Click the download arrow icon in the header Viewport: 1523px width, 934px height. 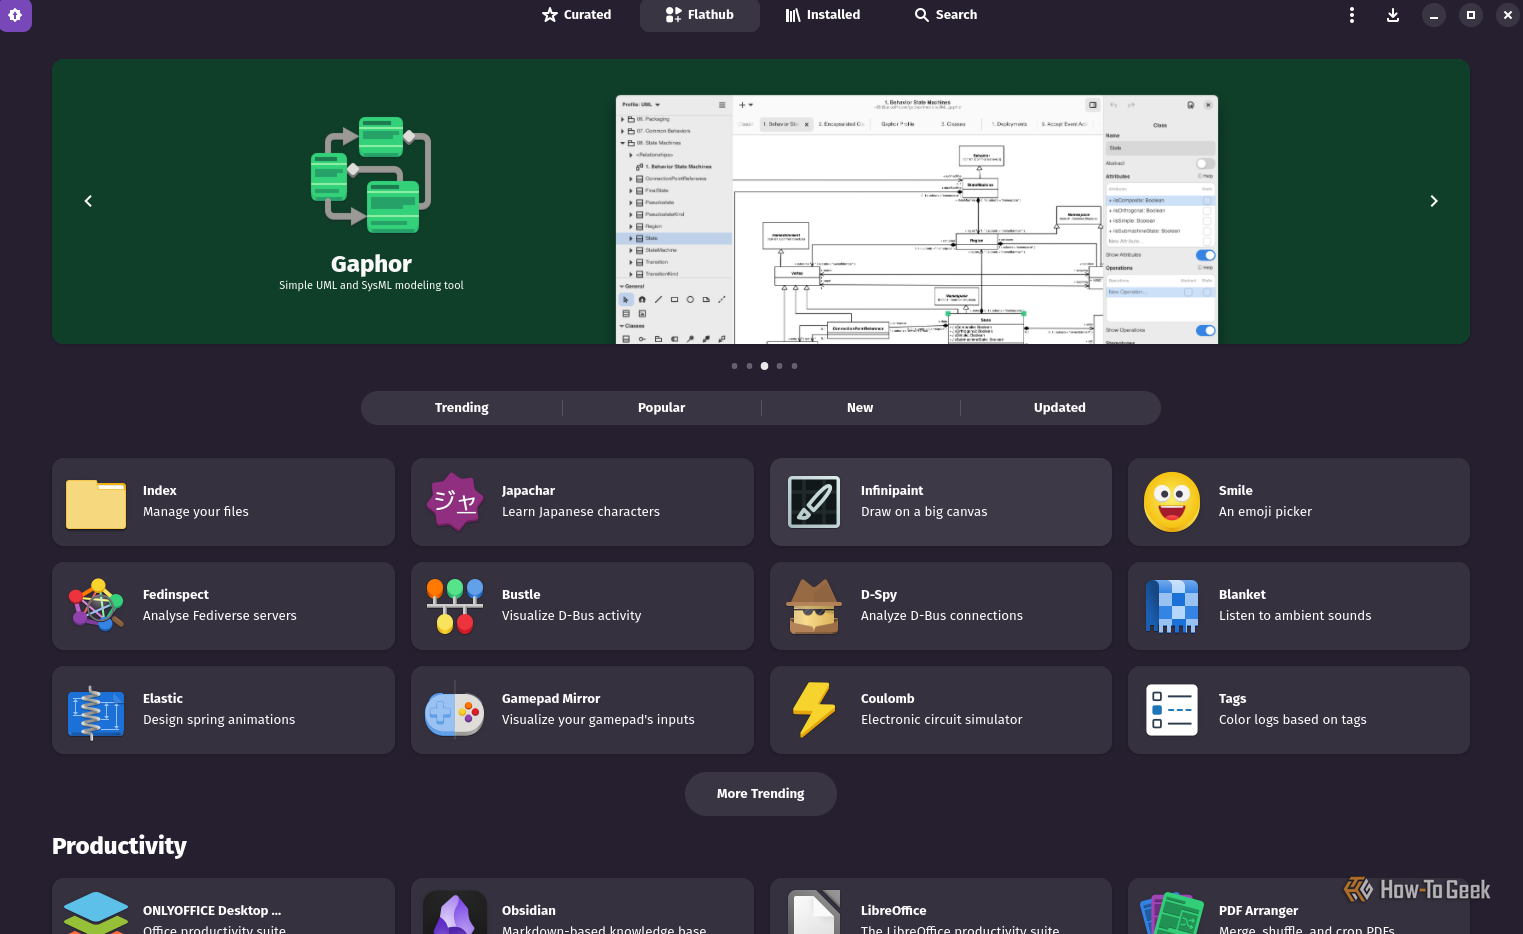click(1392, 15)
